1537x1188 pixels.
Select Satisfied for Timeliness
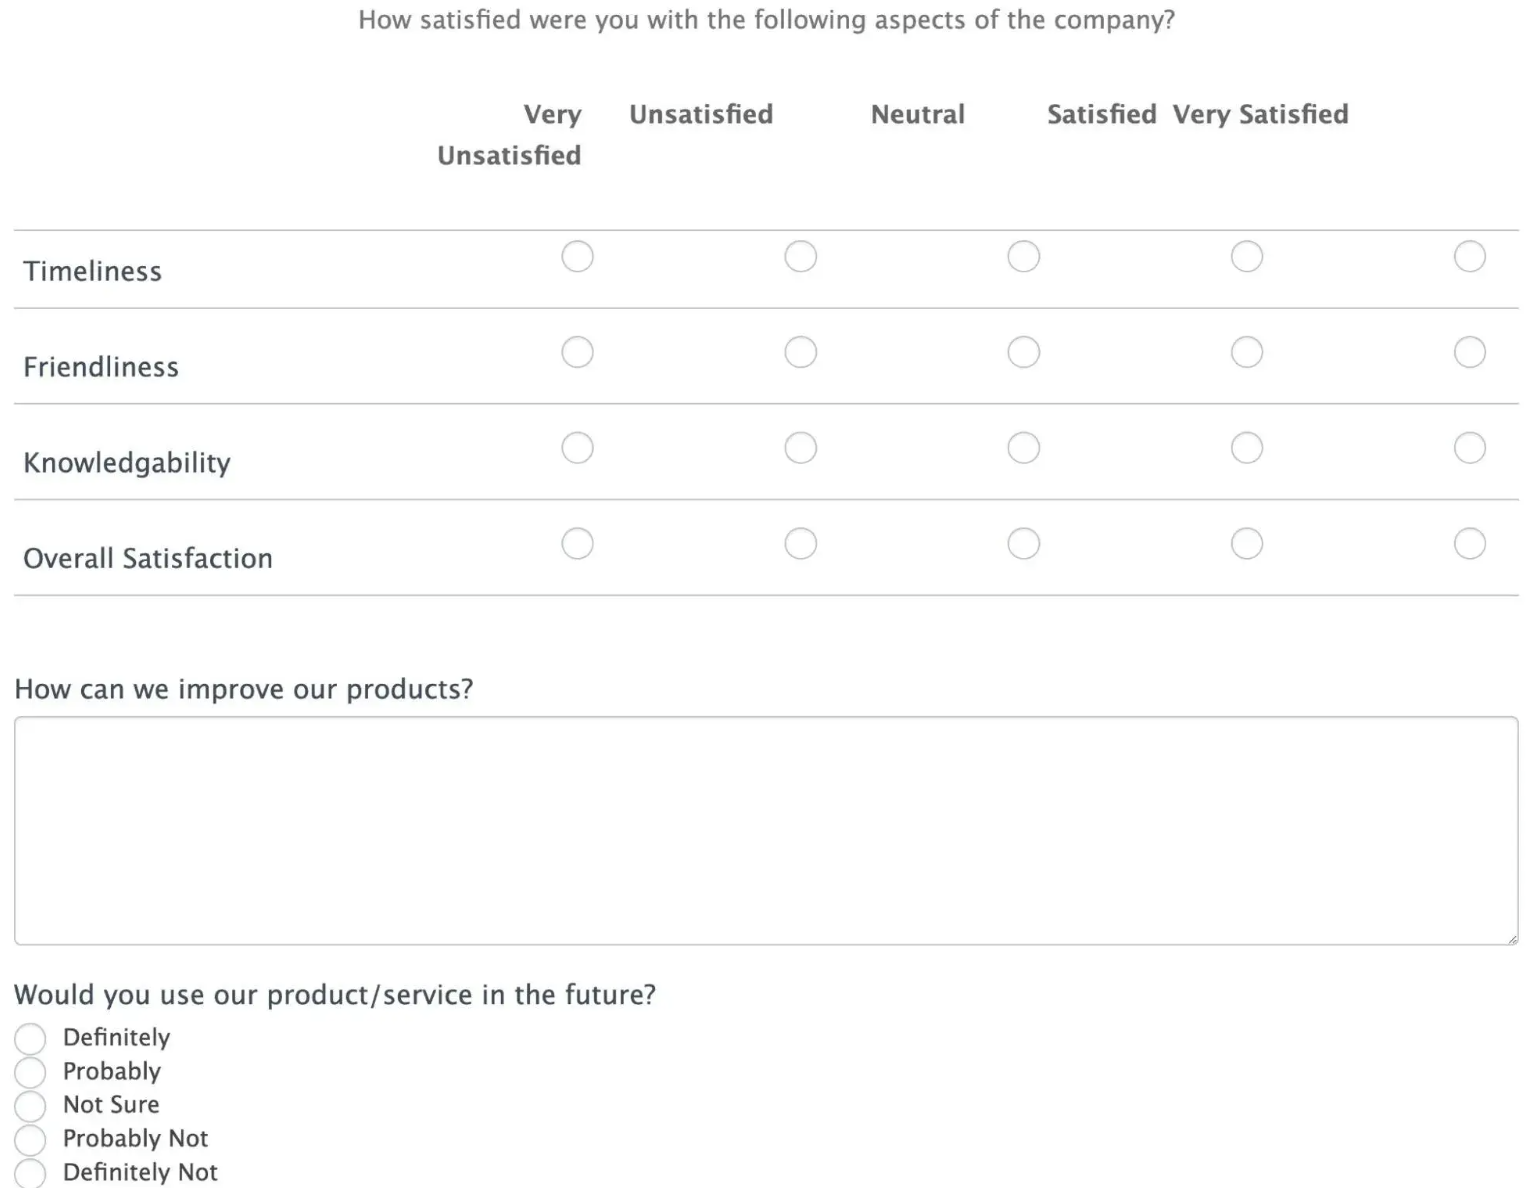1246,256
